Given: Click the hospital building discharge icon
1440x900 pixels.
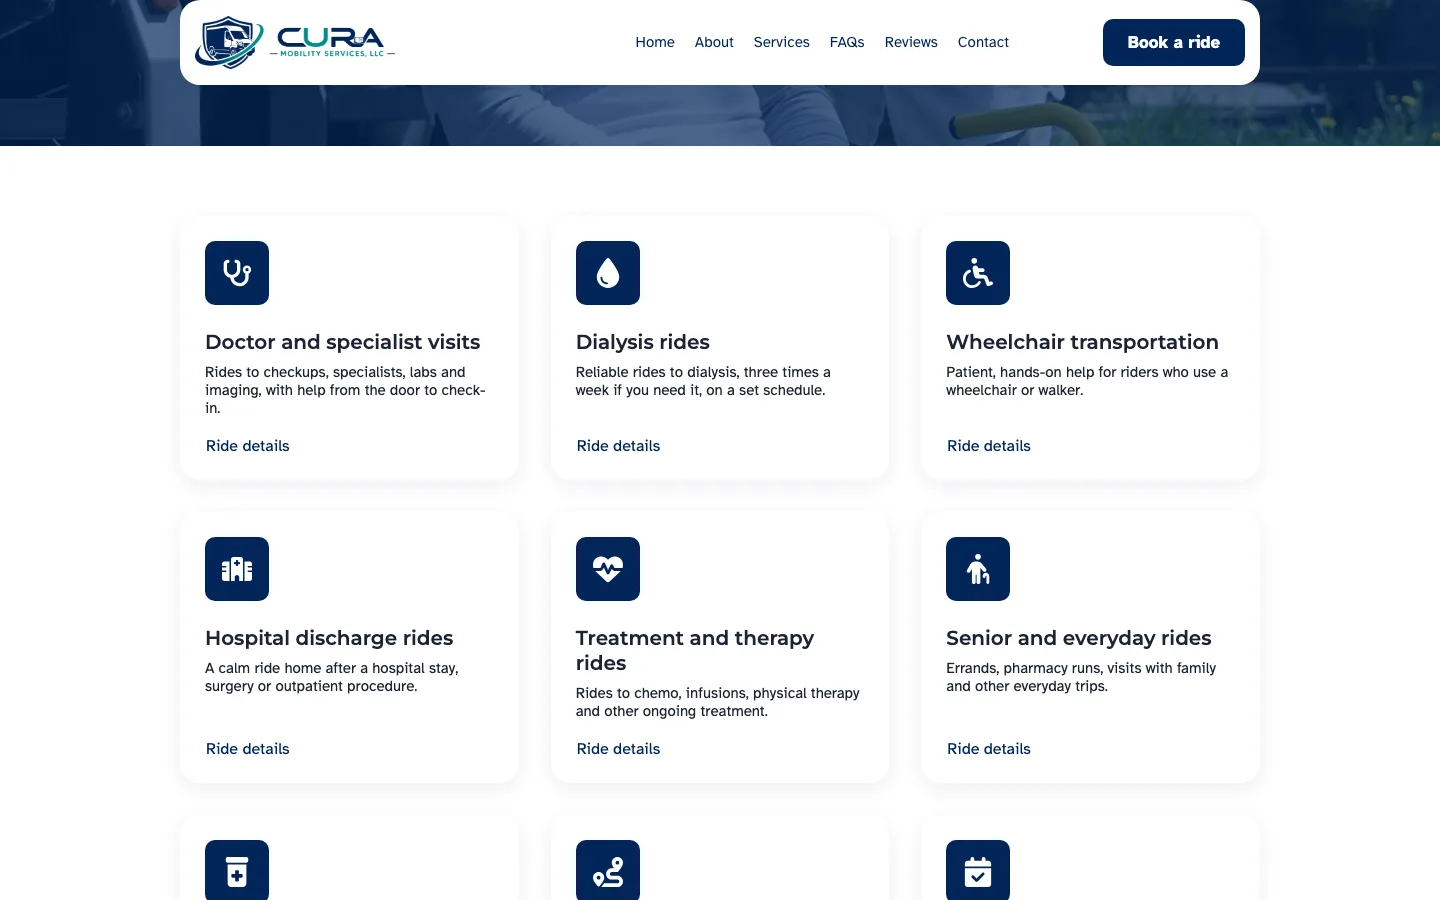Looking at the screenshot, I should click(237, 569).
